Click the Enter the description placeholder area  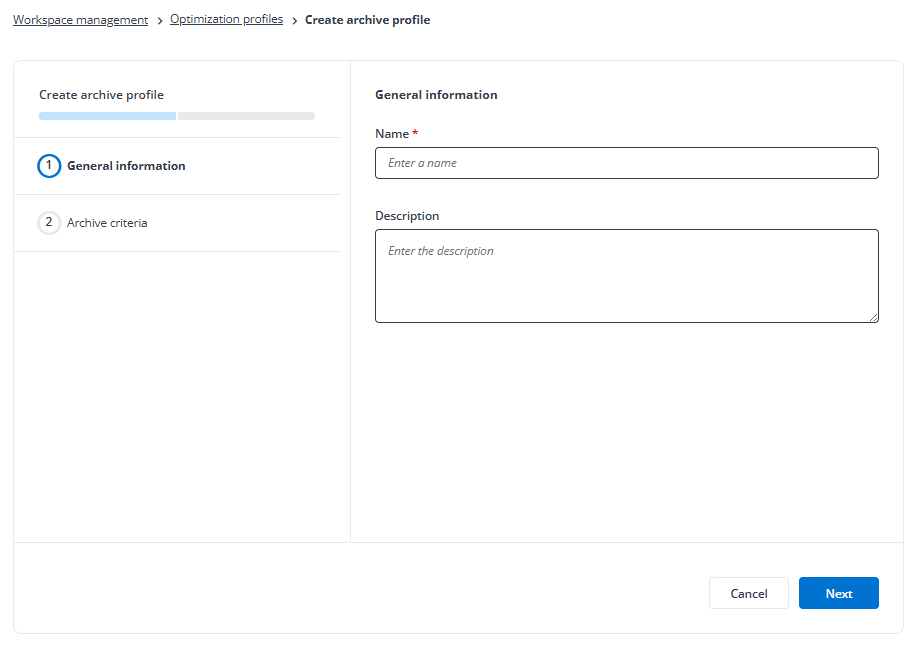pyautogui.click(x=626, y=275)
